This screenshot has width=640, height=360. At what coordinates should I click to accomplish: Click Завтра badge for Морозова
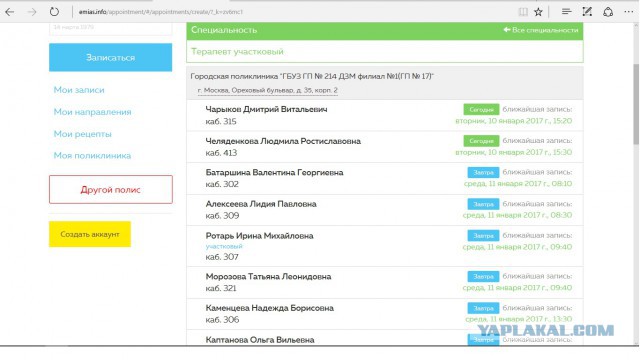pos(483,276)
